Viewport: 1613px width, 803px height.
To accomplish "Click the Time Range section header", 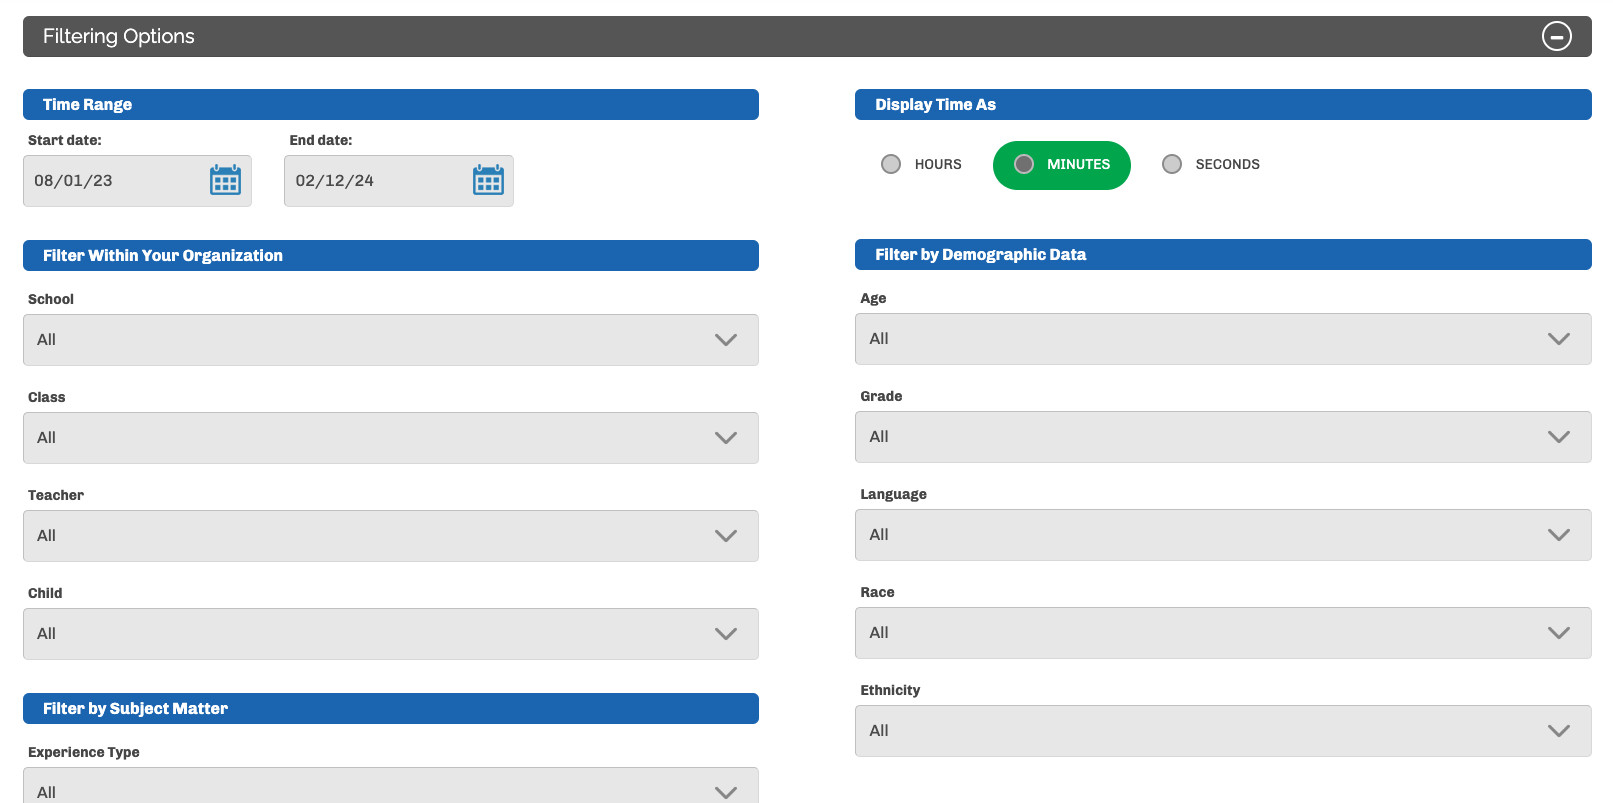I will [391, 104].
